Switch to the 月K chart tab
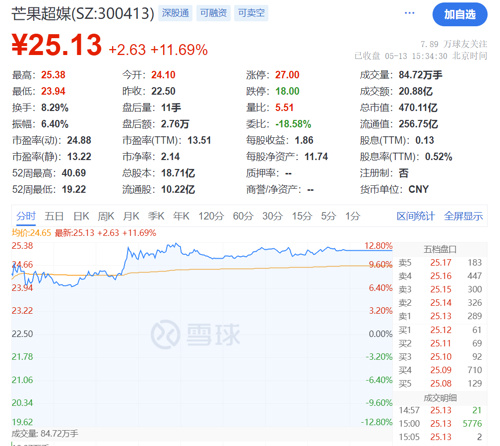 (131, 216)
